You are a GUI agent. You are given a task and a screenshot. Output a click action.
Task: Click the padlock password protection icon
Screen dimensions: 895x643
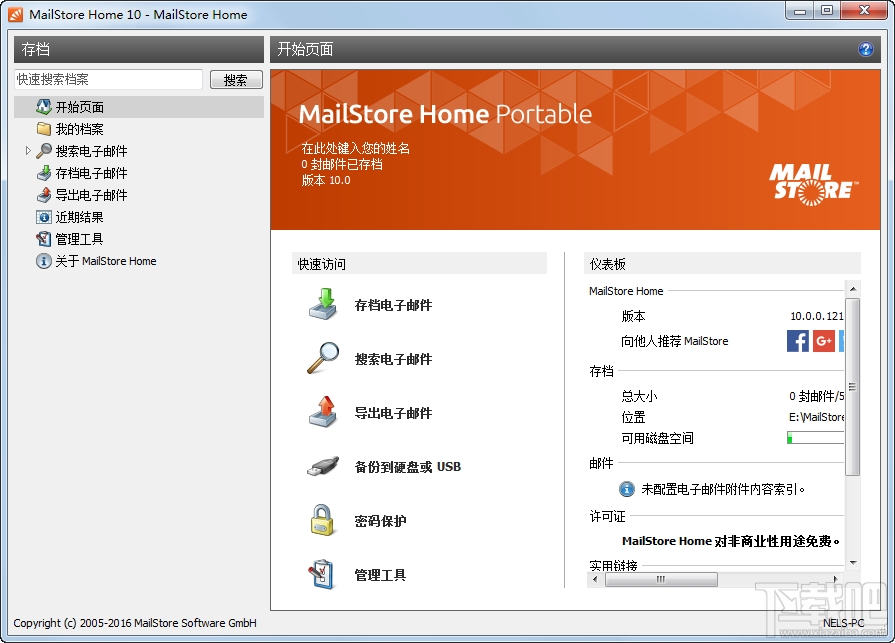pyautogui.click(x=322, y=520)
